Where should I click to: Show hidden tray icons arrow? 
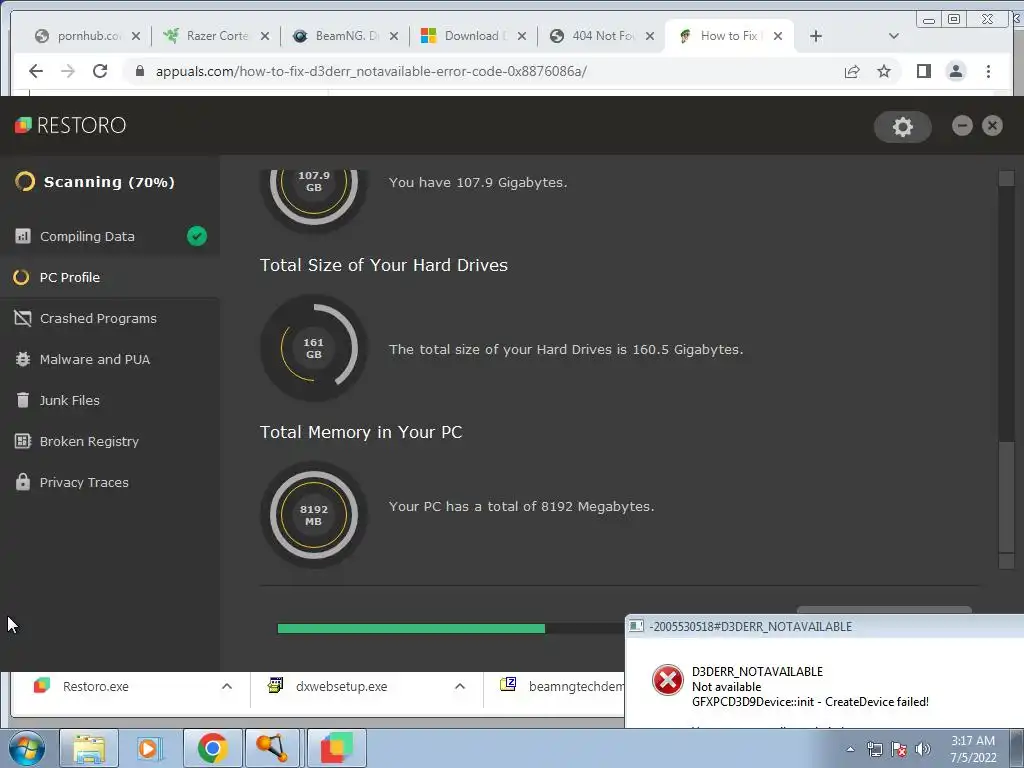click(x=850, y=749)
